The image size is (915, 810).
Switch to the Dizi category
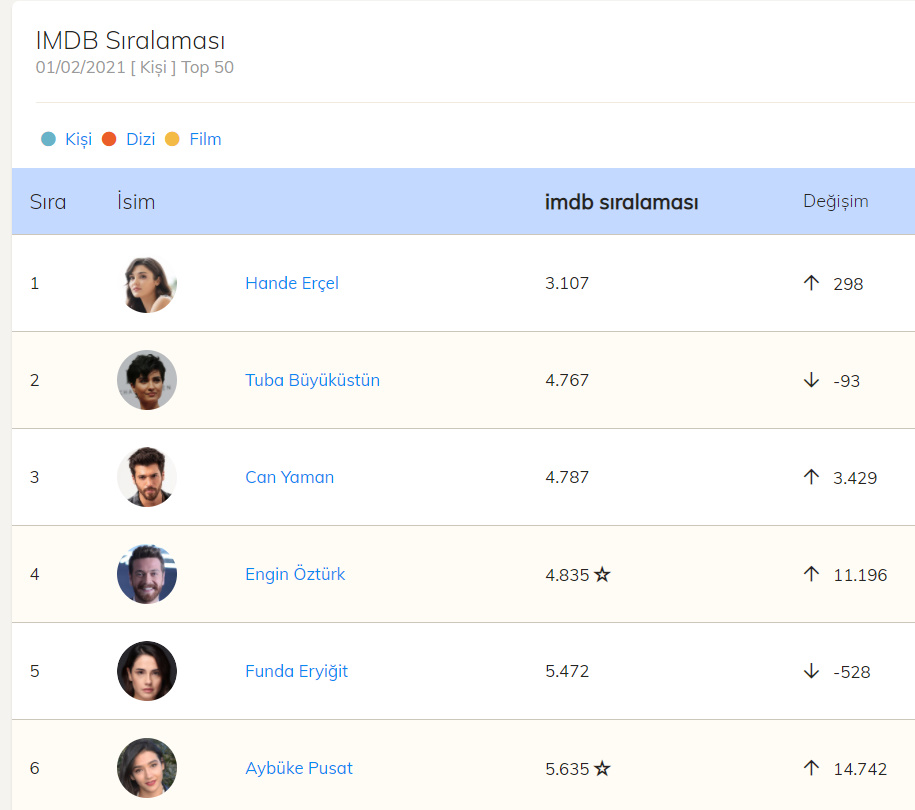tap(140, 139)
